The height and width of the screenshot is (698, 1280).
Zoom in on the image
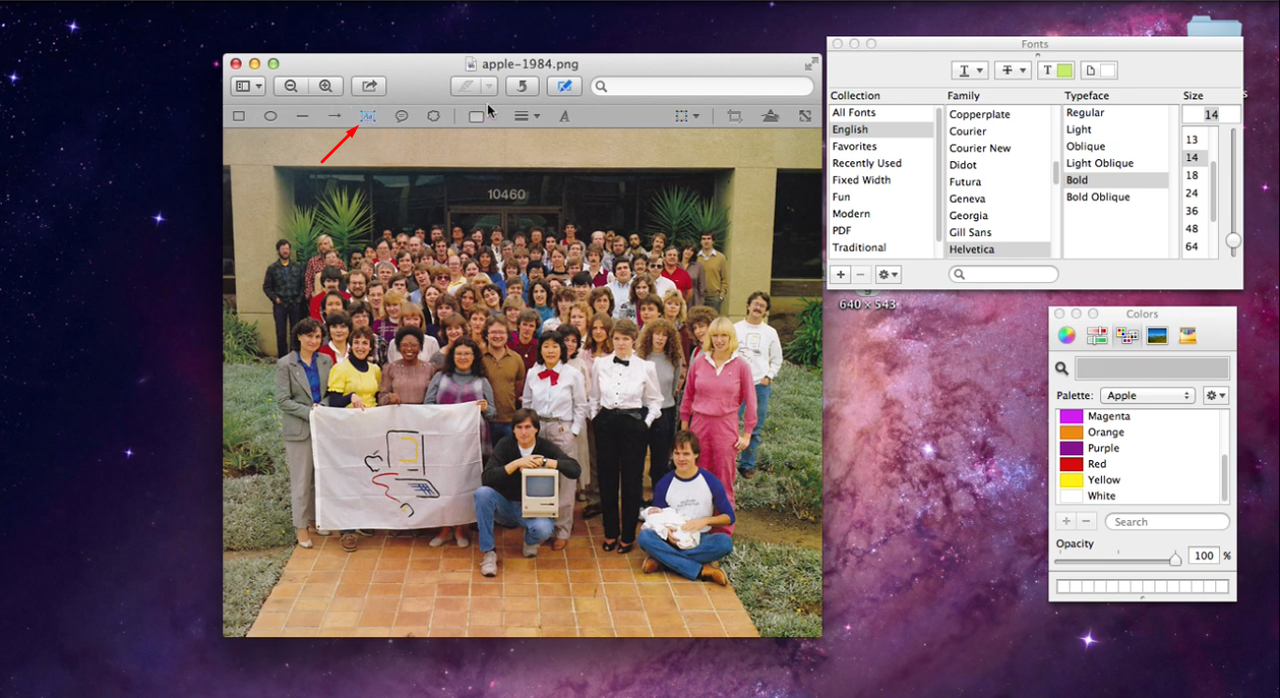(x=325, y=86)
